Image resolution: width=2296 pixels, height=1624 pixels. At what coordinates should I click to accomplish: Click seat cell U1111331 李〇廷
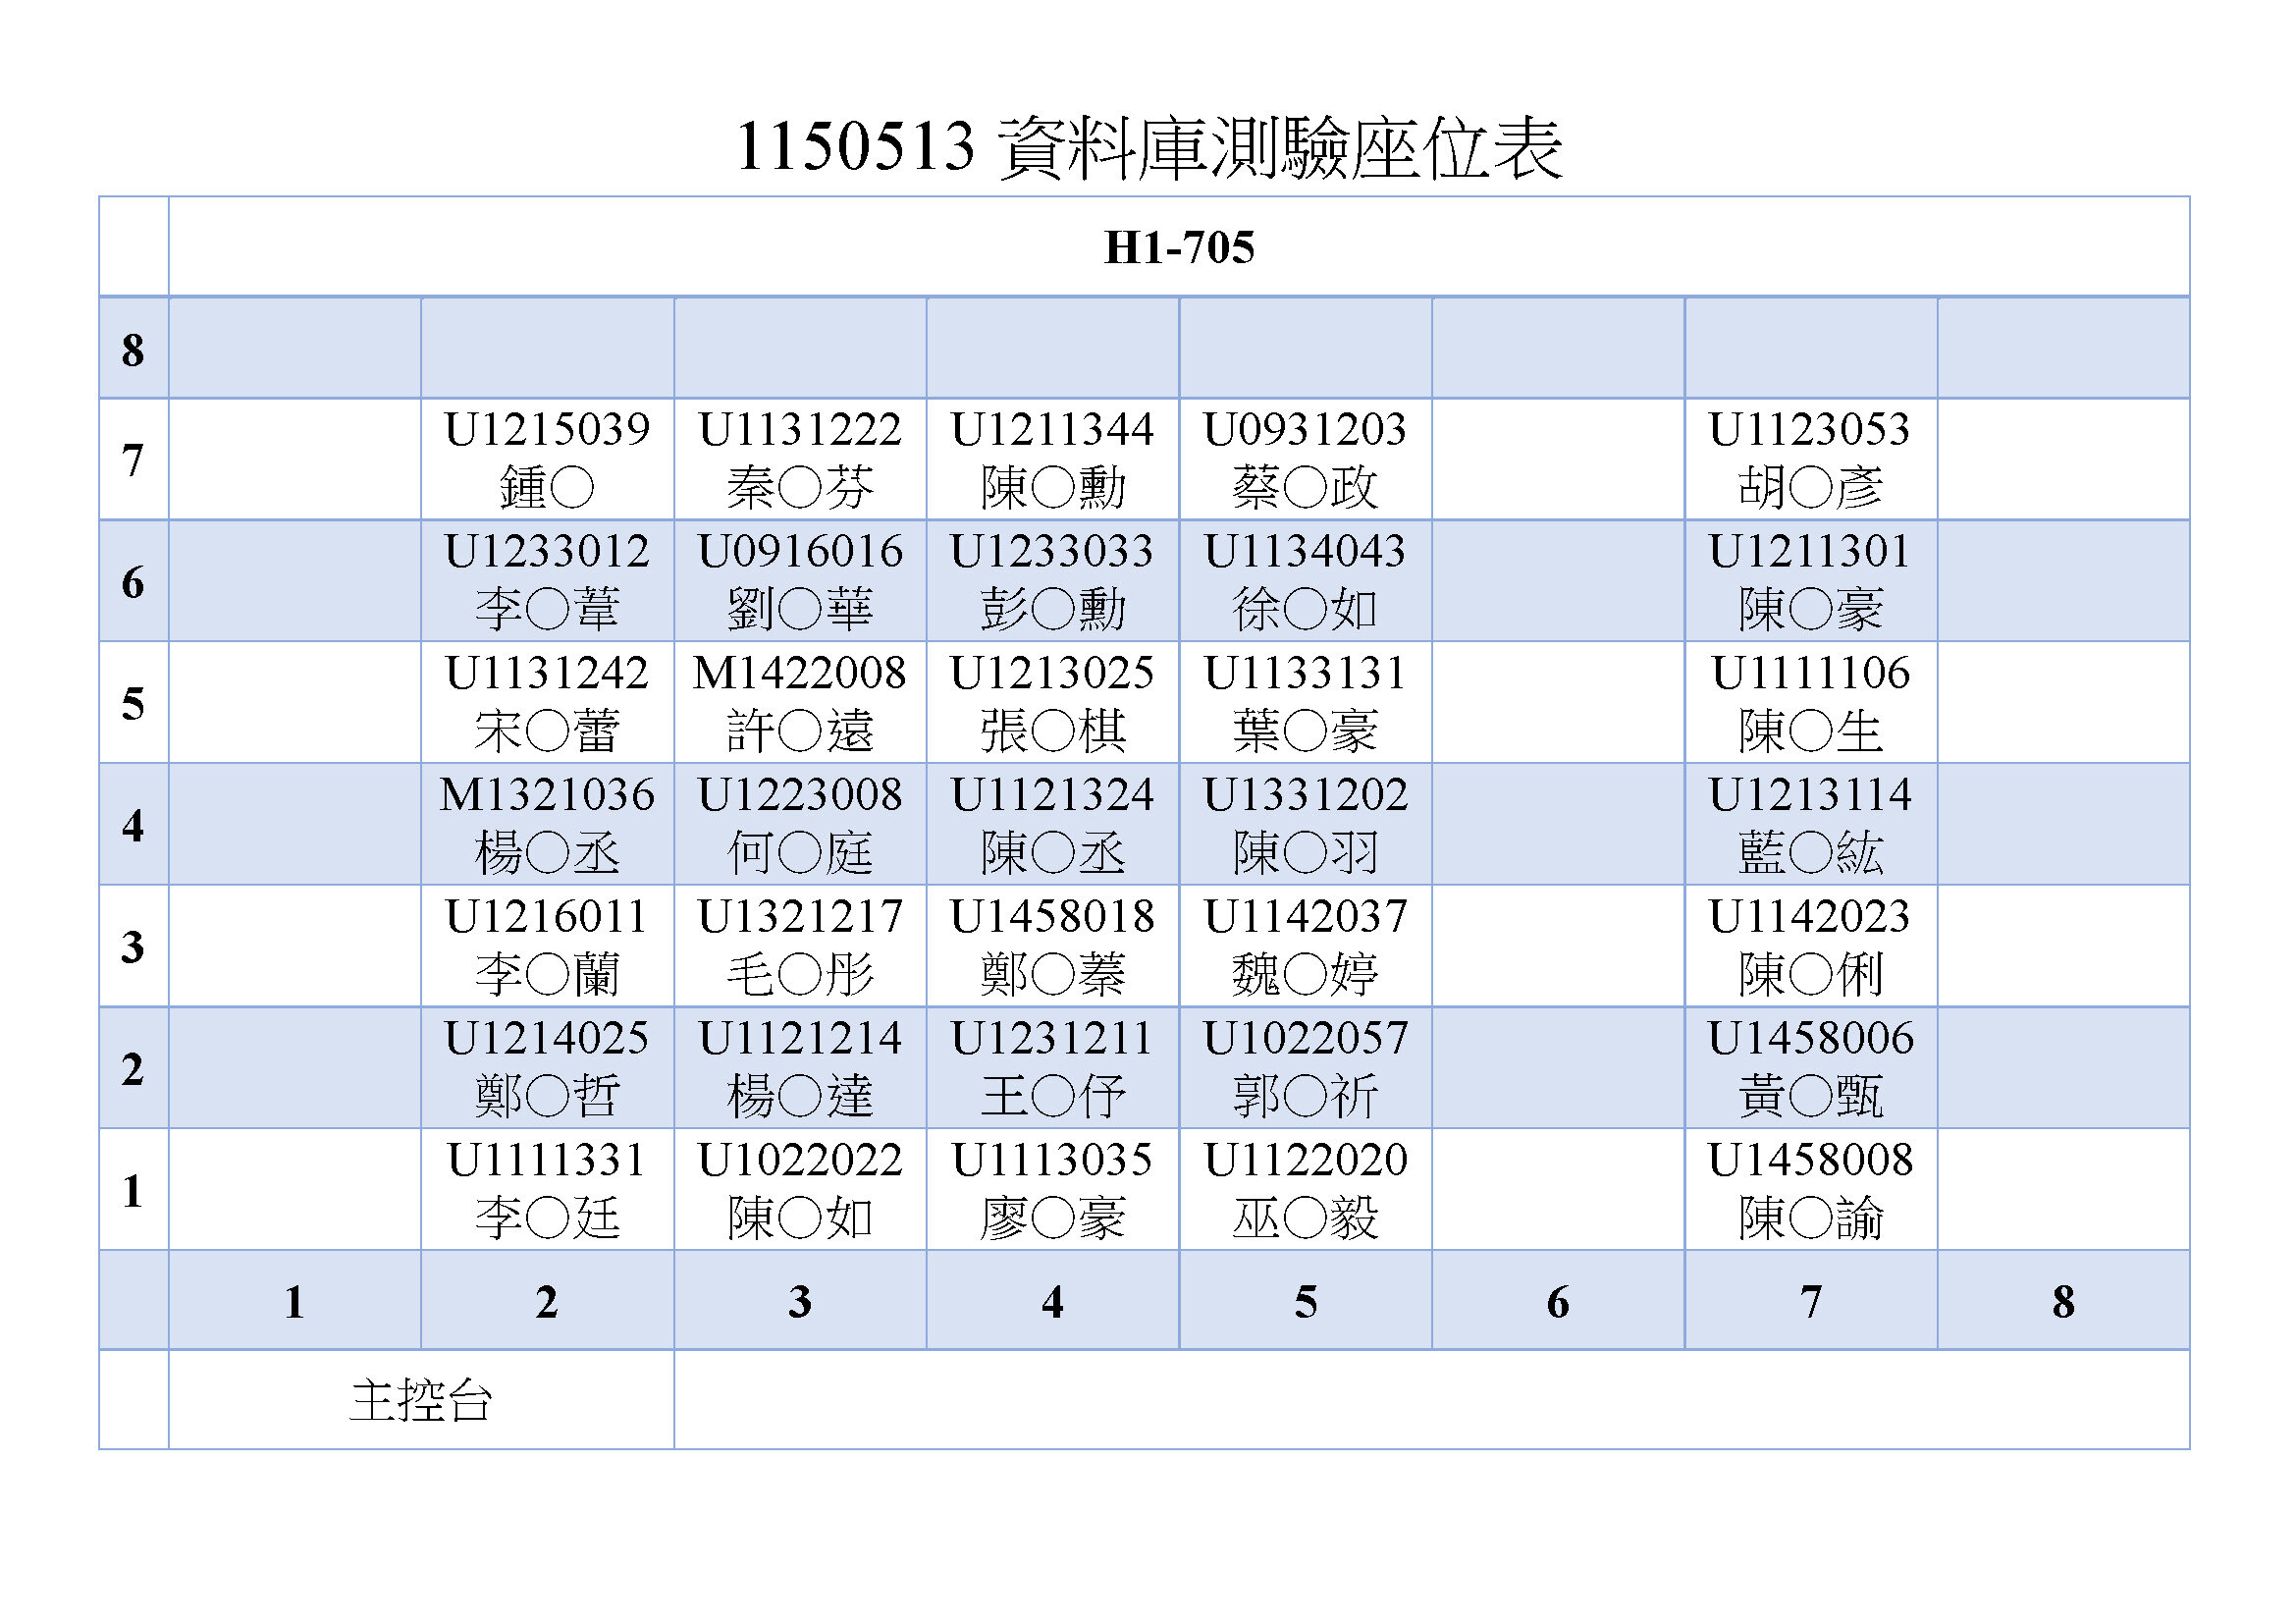click(x=547, y=1190)
